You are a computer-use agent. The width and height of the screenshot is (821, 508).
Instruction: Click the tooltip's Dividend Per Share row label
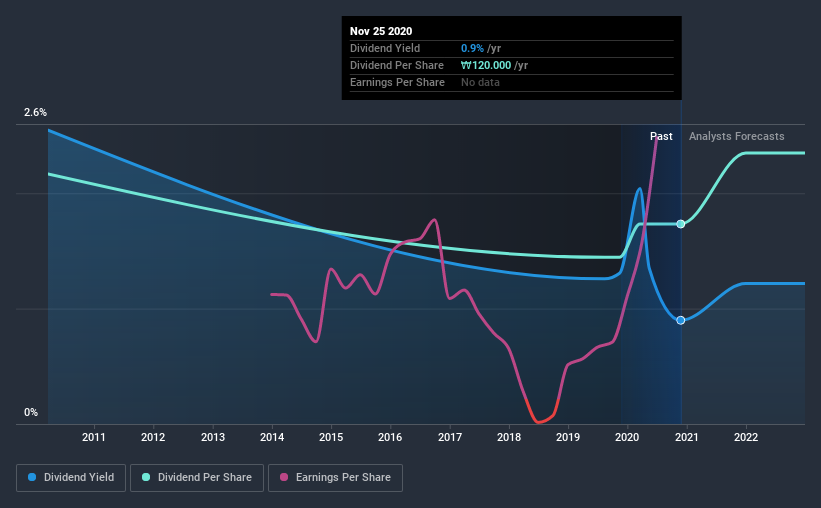pos(396,65)
